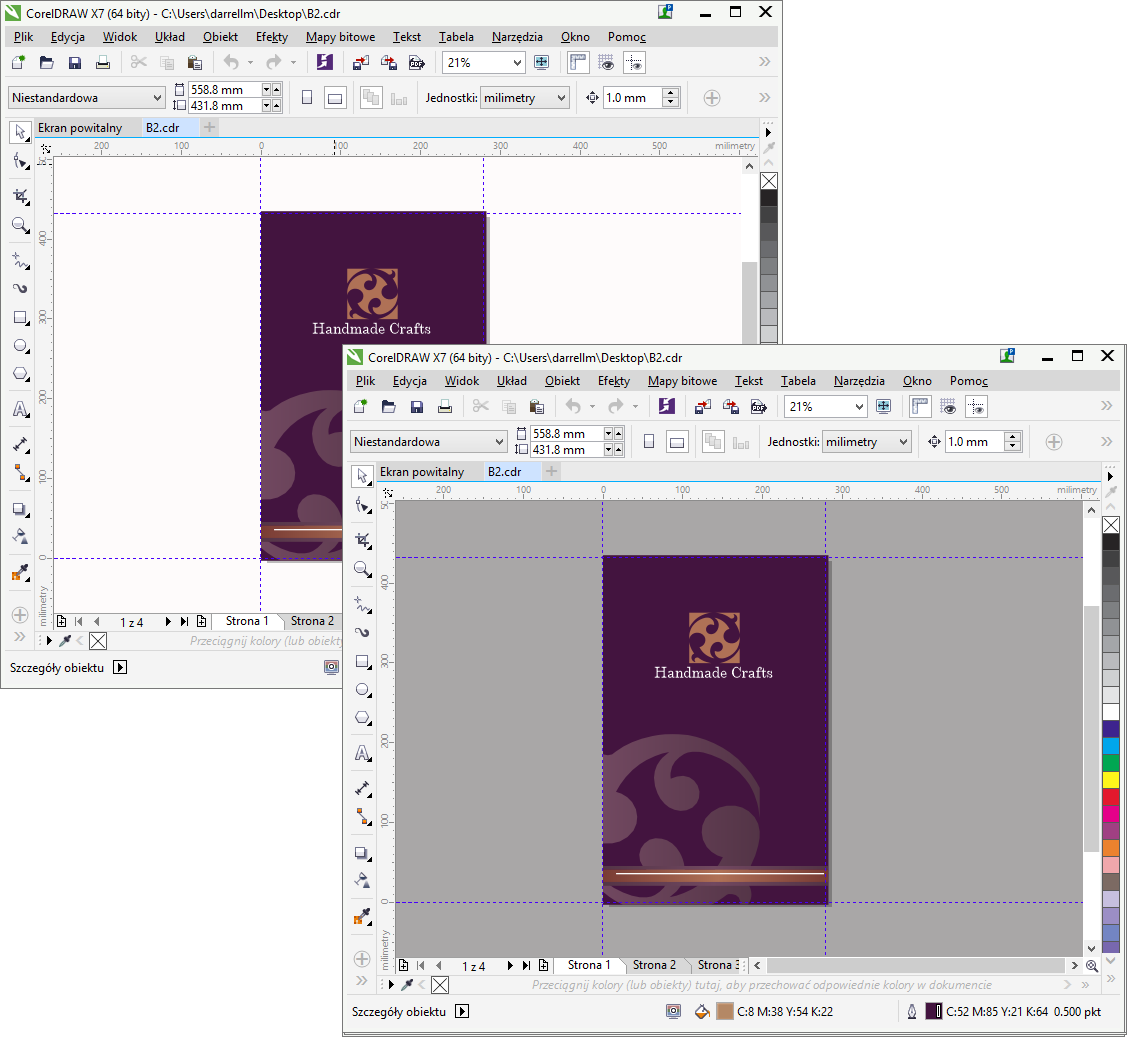The image size is (1132, 1044).
Task: Click the Import icon in the back window toolbar
Action: click(361, 63)
